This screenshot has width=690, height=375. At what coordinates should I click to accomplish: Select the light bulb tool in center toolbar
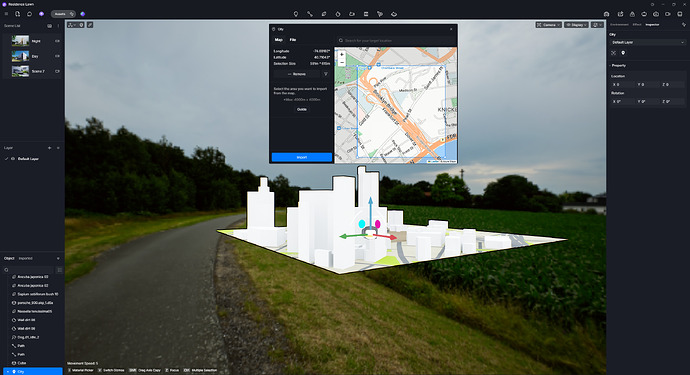(x=296, y=14)
